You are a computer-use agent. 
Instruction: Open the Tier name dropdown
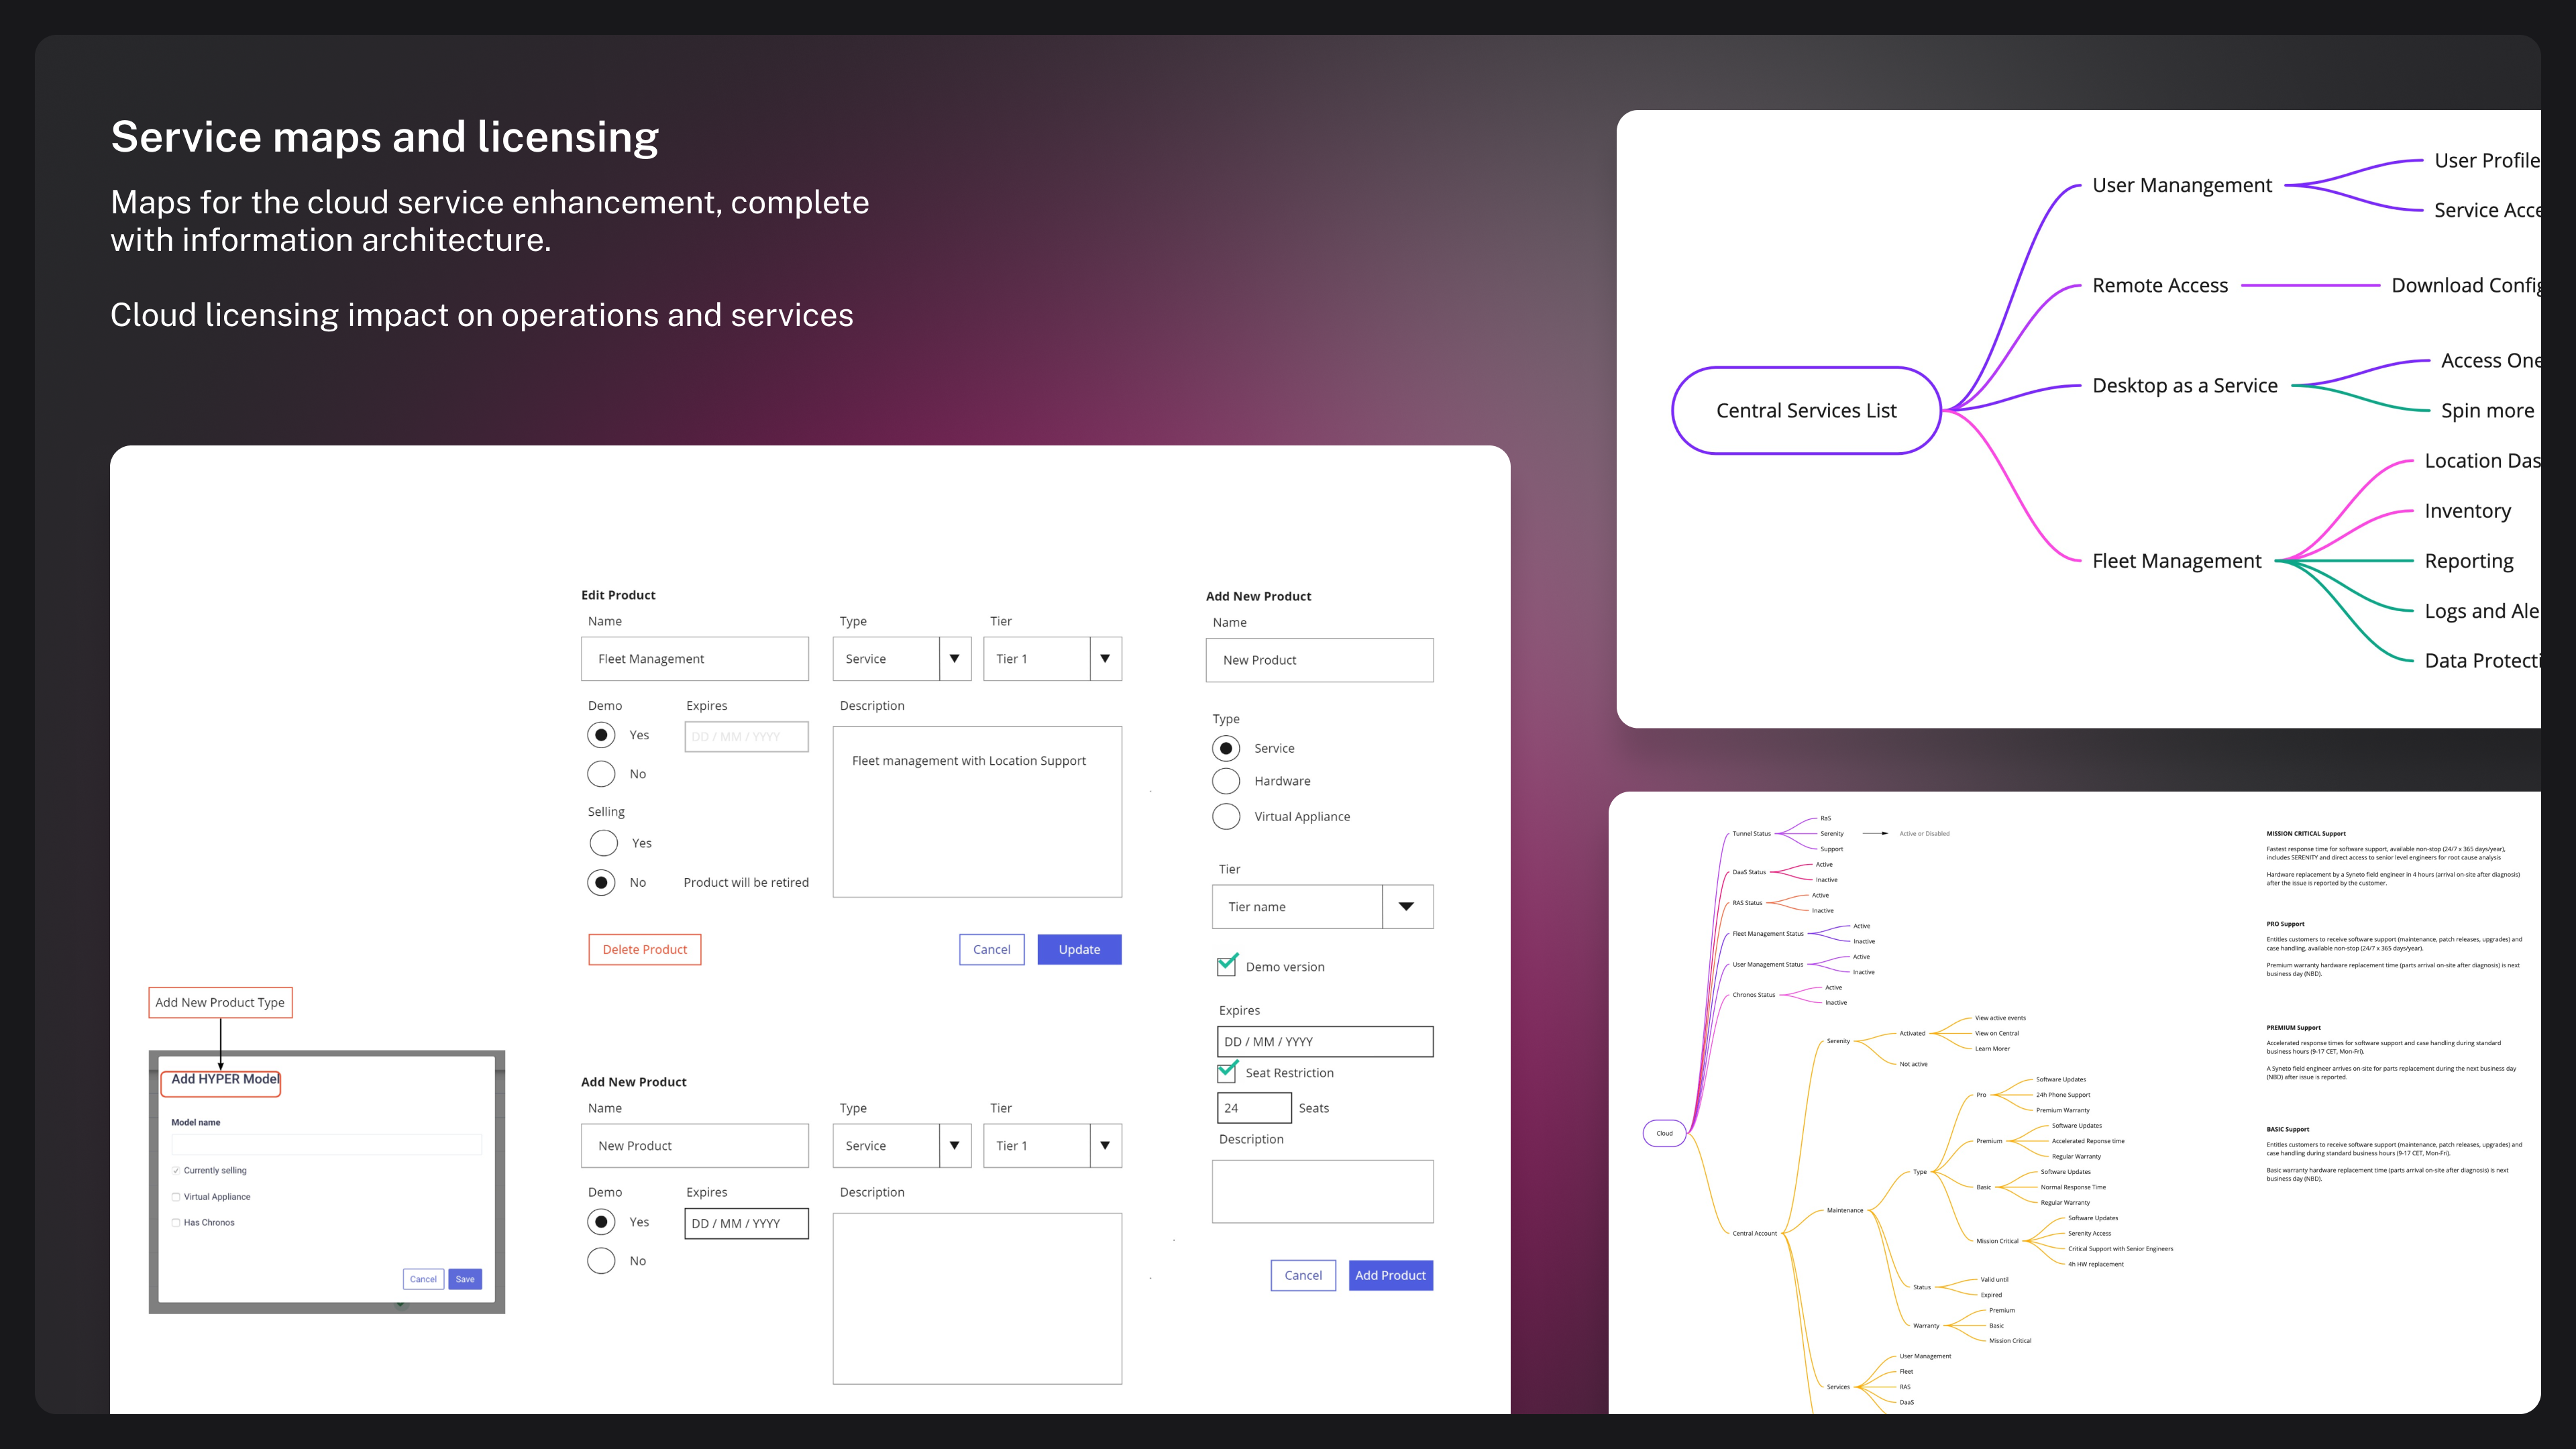(1406, 907)
